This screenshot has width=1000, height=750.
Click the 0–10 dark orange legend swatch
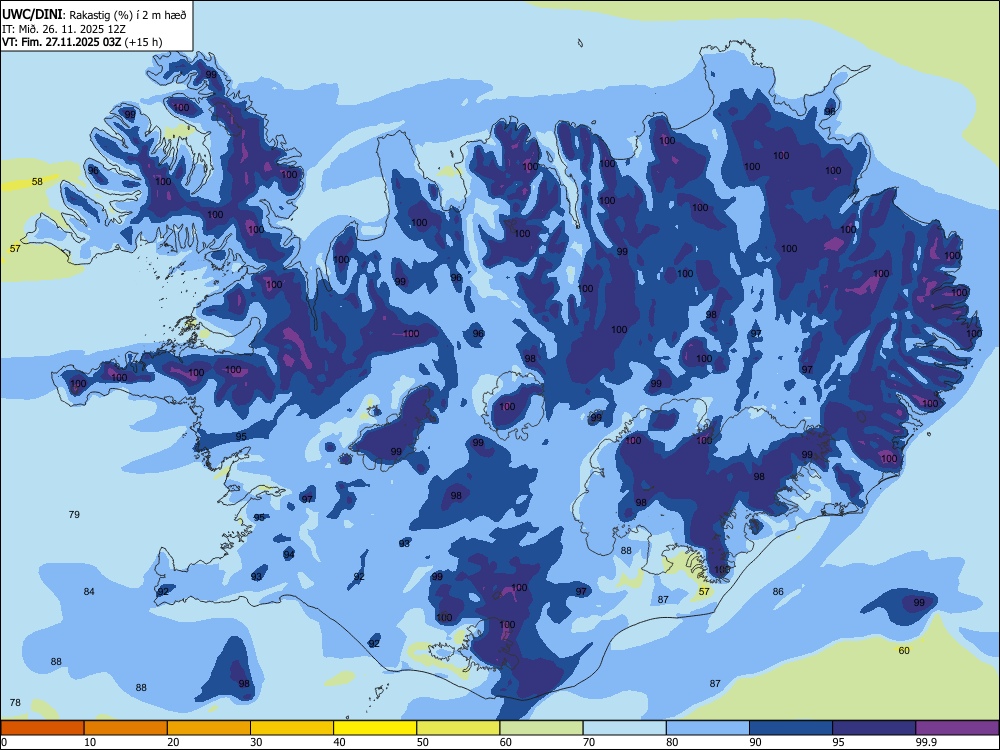tap(42, 728)
